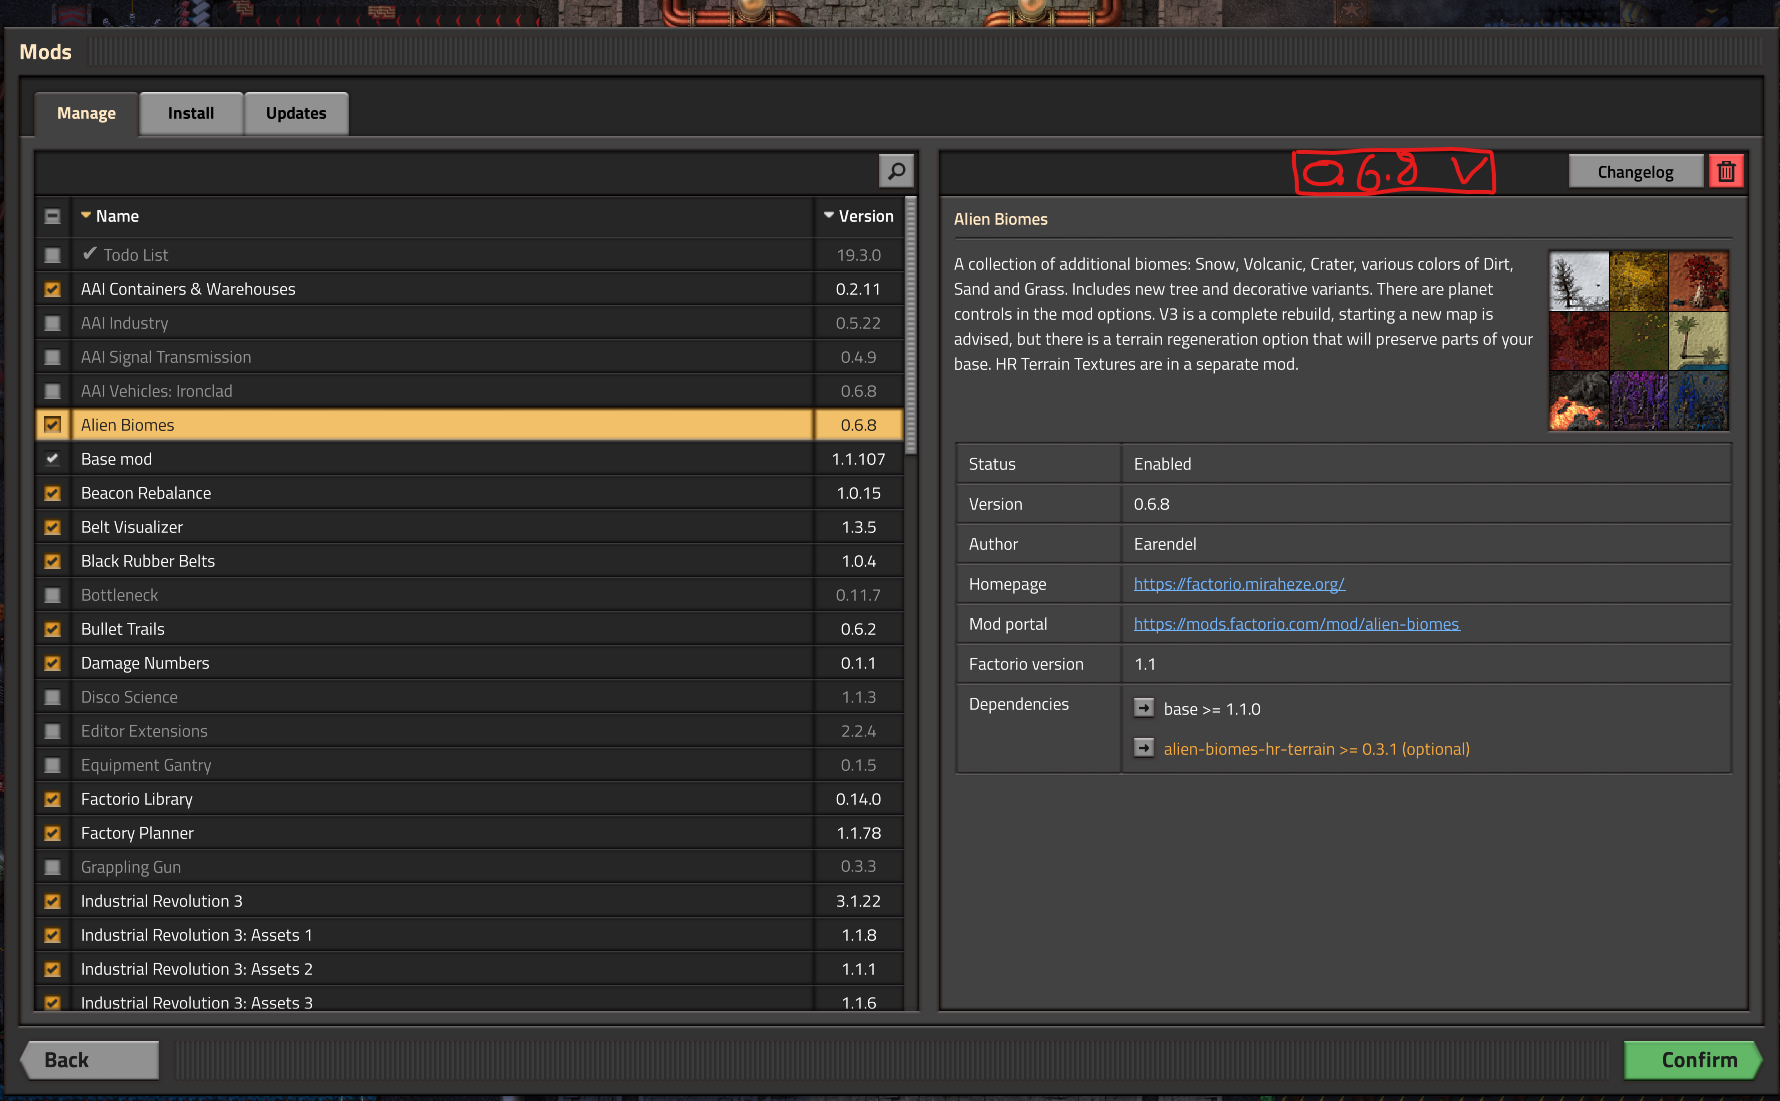Disable AAI Containers & Warehouses checkbox
This screenshot has width=1780, height=1101.
point(53,289)
